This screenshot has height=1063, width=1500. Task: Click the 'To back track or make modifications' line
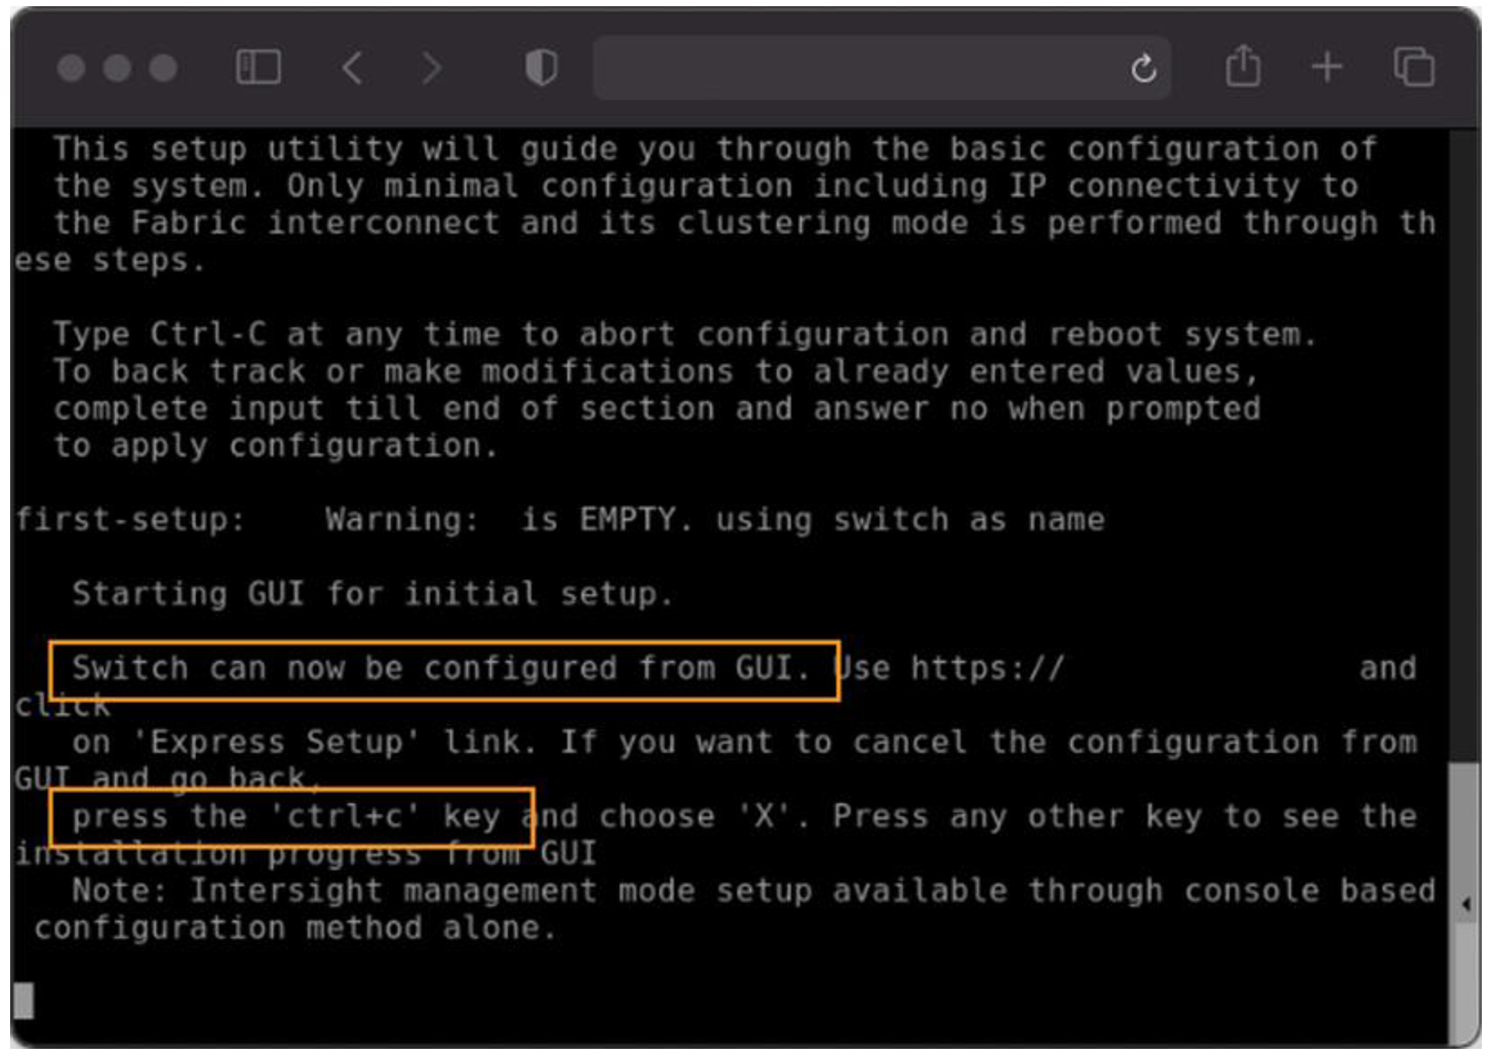tap(656, 372)
